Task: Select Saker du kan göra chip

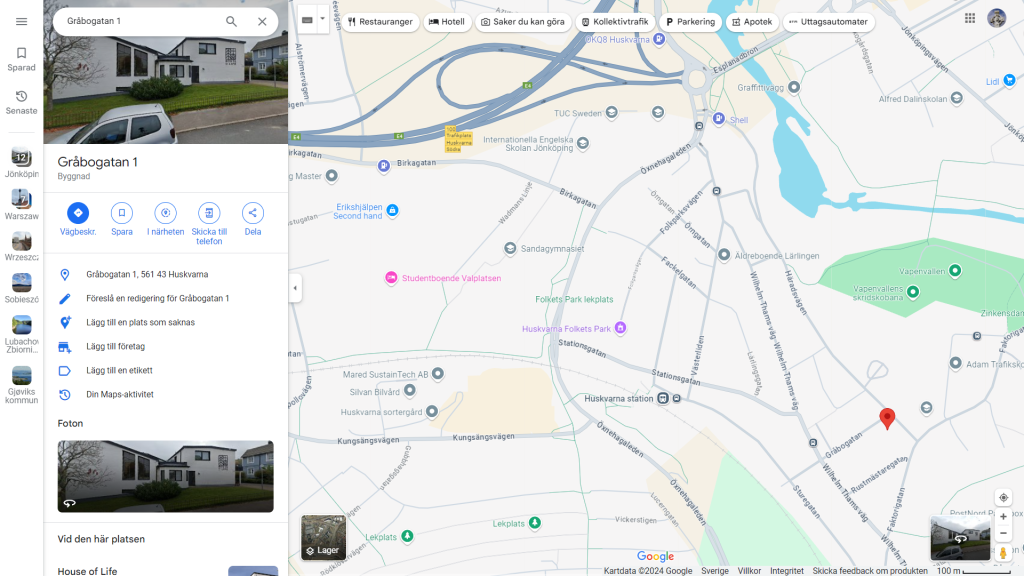Action: click(x=523, y=22)
